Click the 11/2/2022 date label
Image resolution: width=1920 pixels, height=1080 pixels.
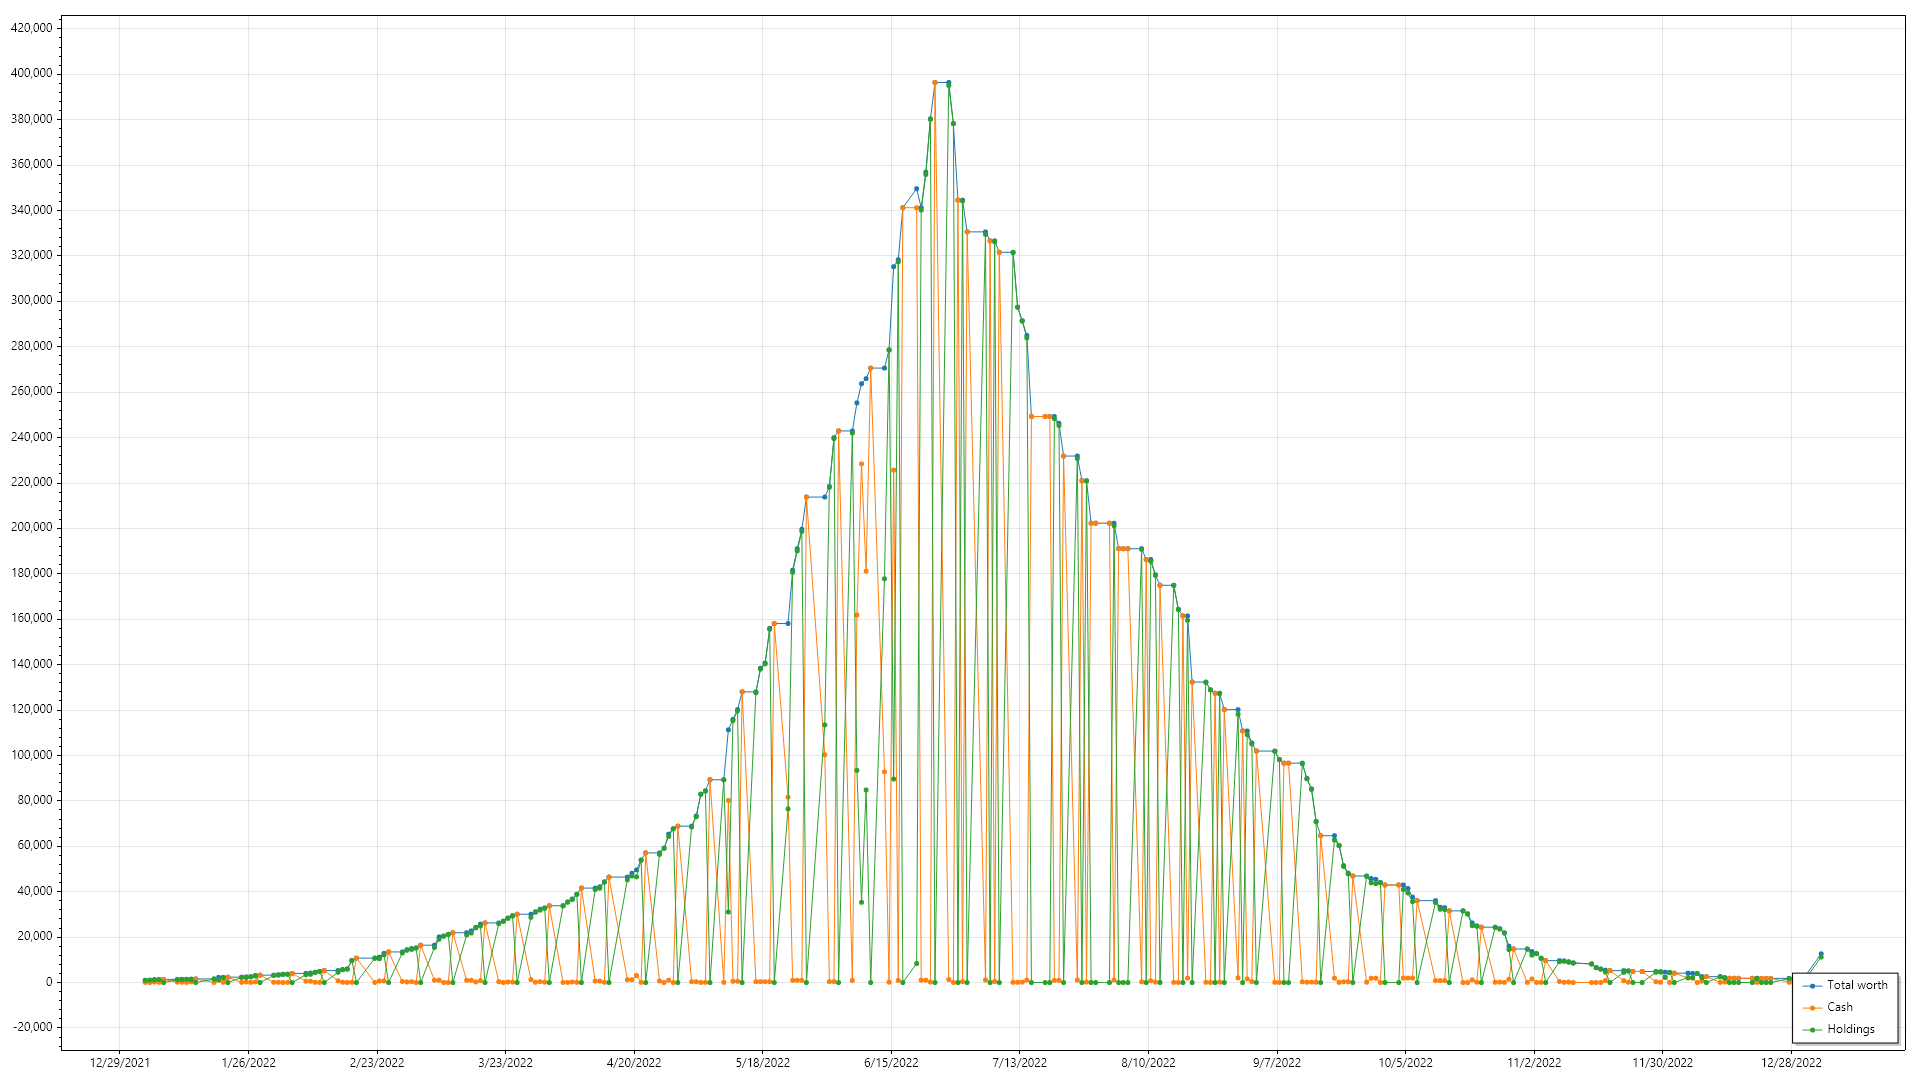[x=1534, y=1063]
